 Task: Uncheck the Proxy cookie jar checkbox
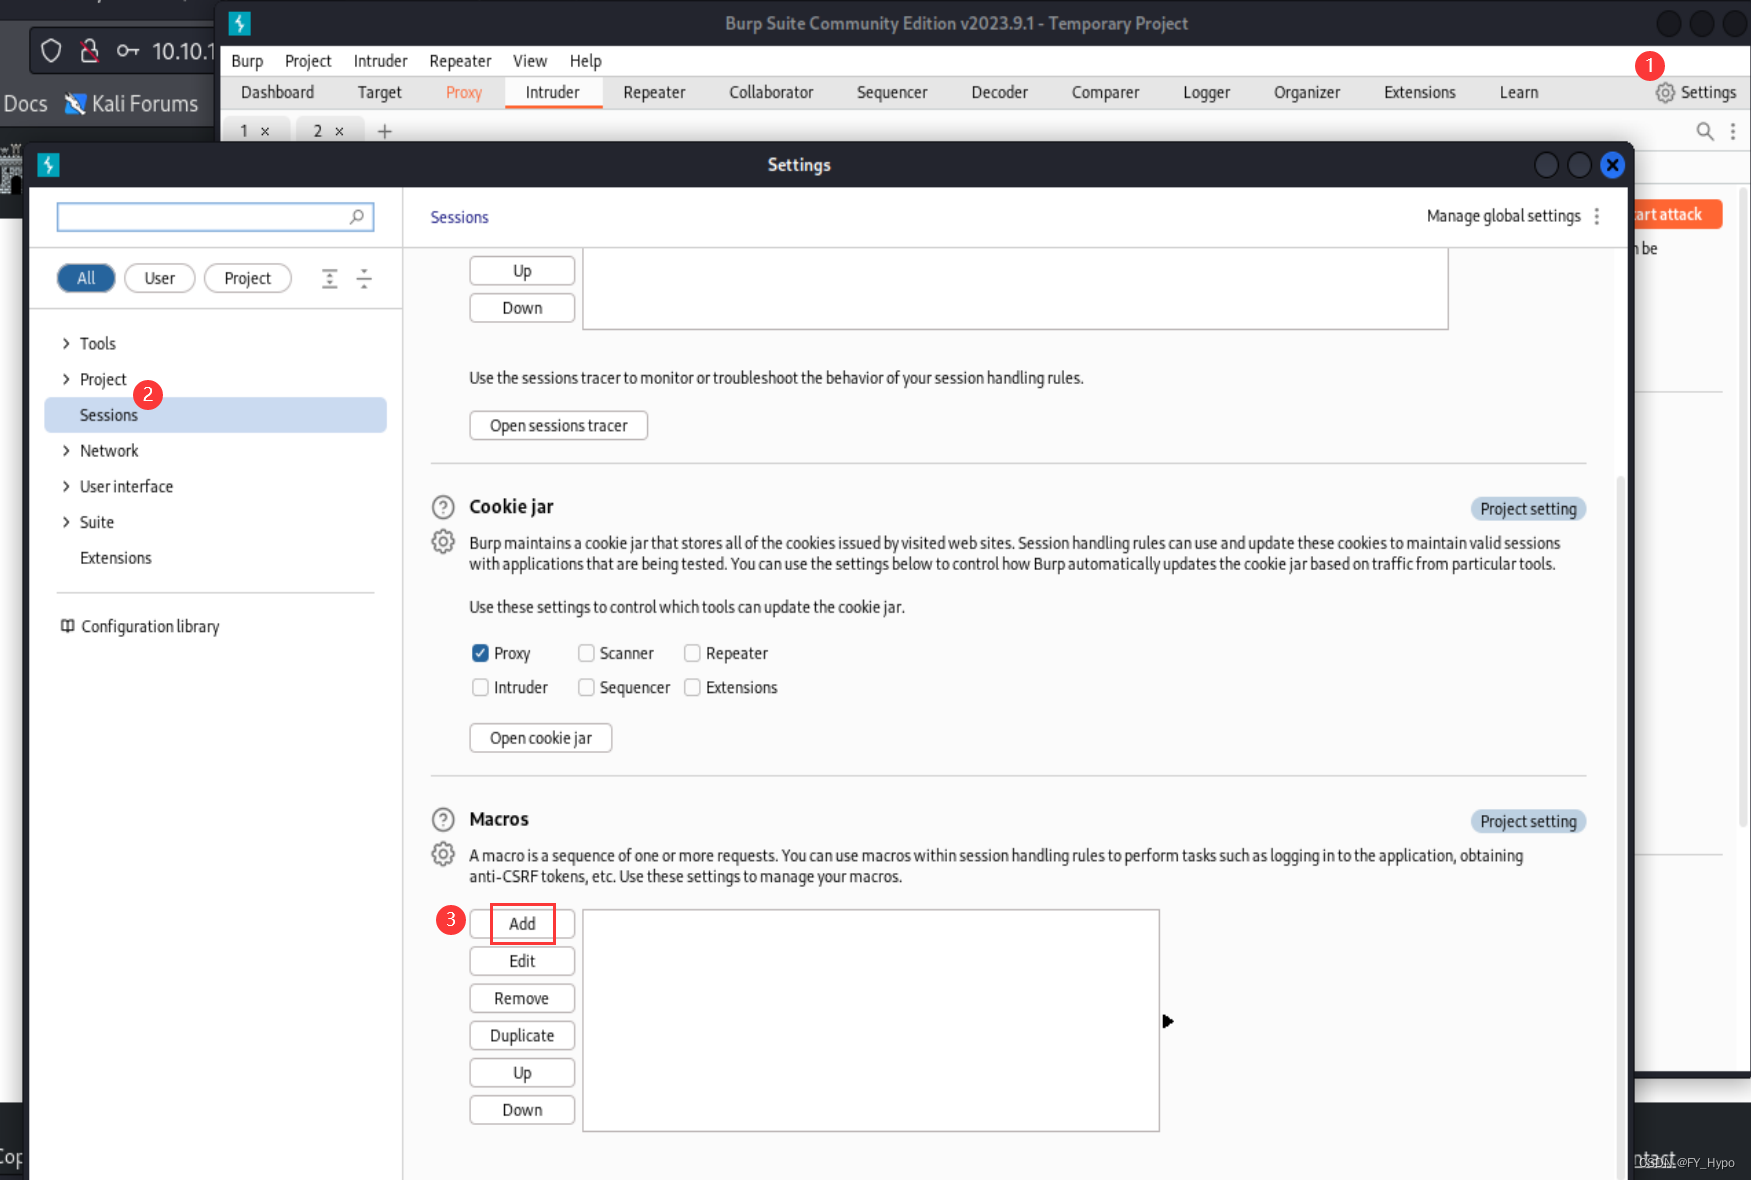click(480, 653)
